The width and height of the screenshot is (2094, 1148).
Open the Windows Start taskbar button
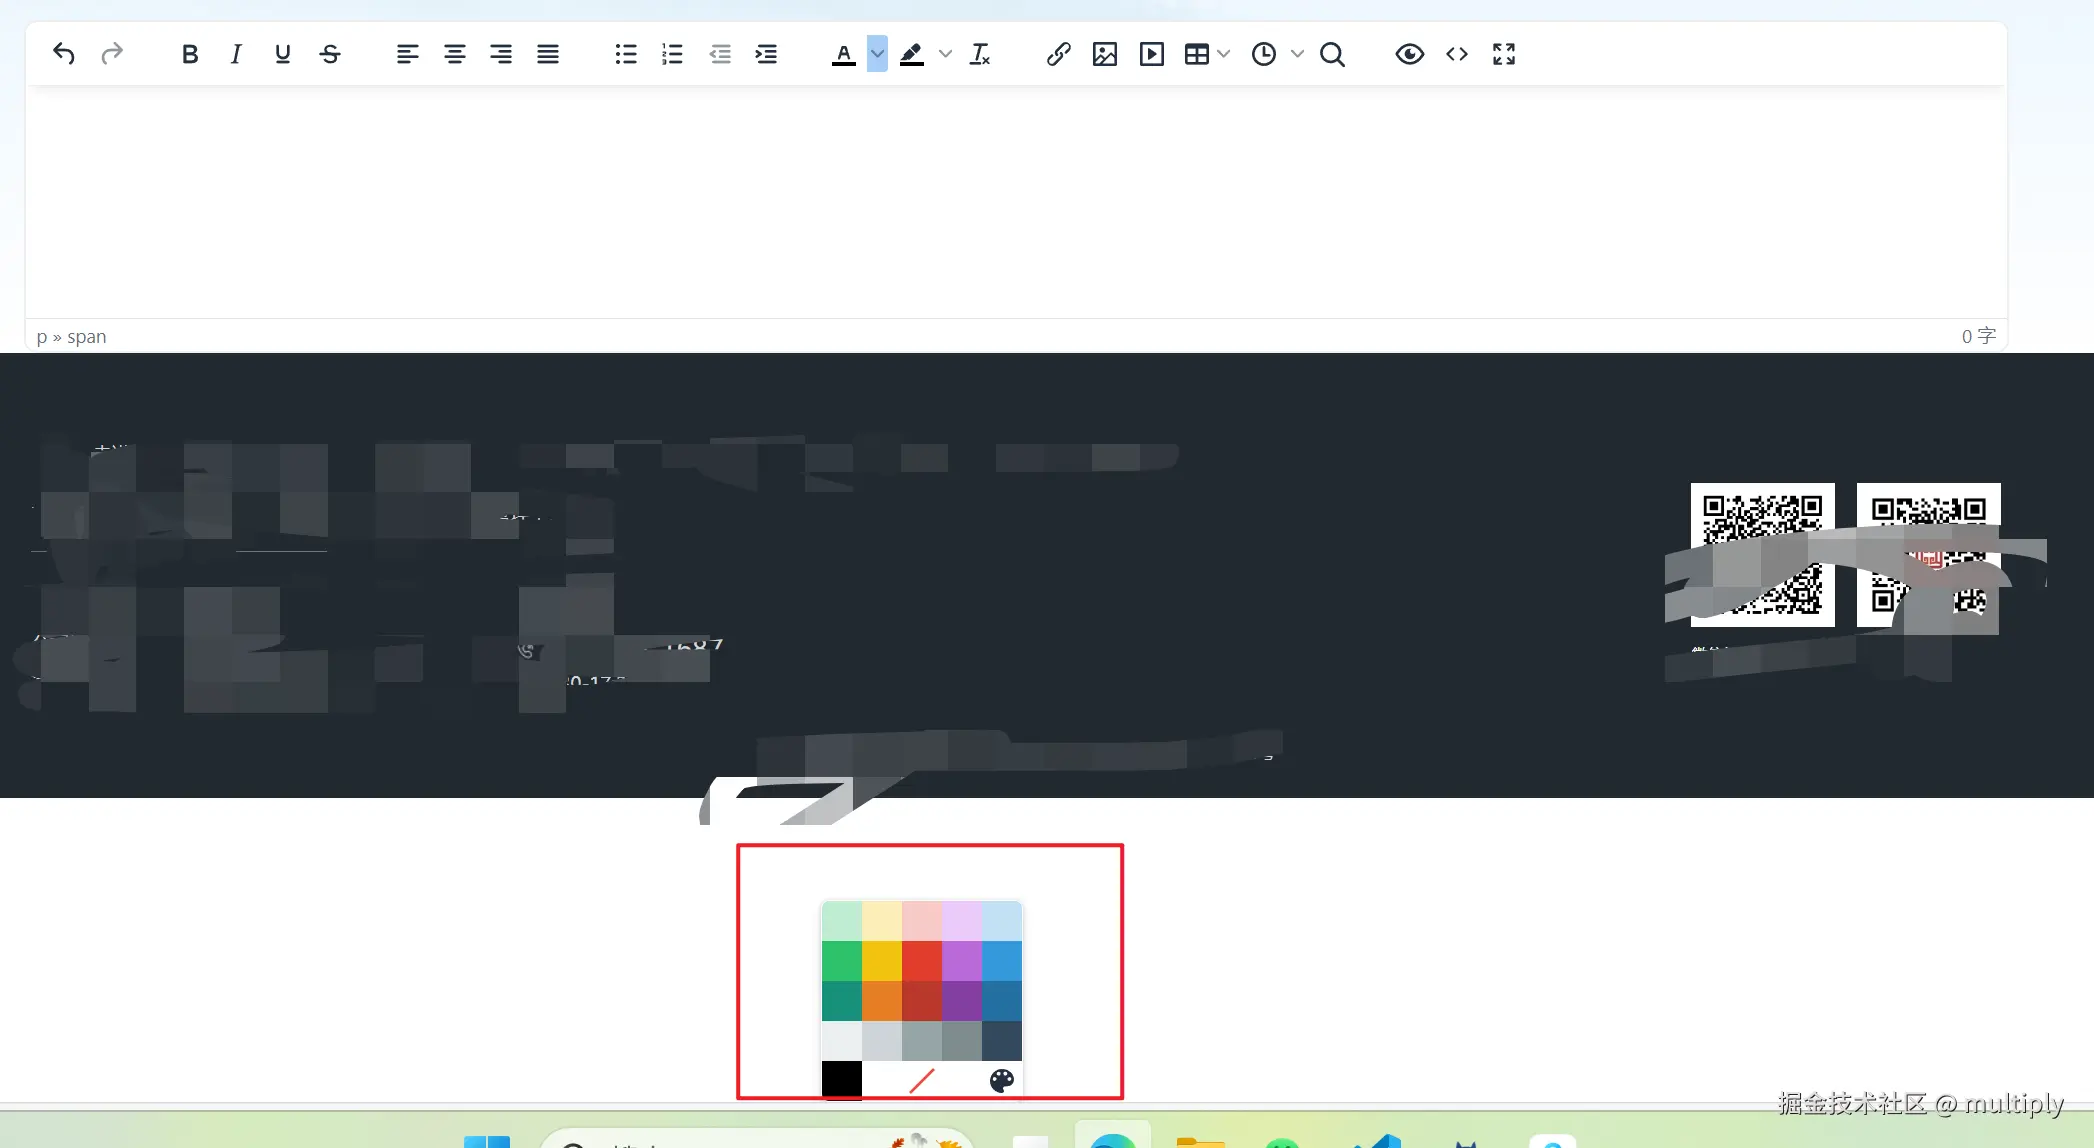(x=487, y=1140)
